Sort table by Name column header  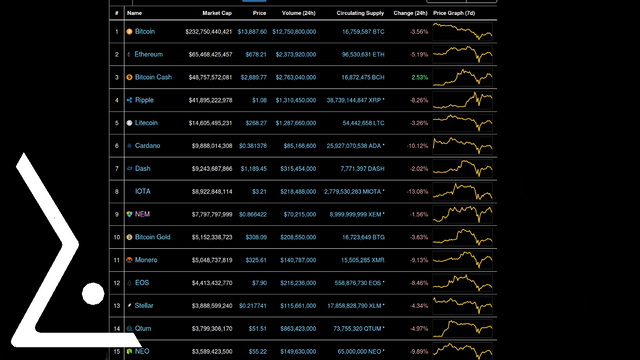coord(134,13)
